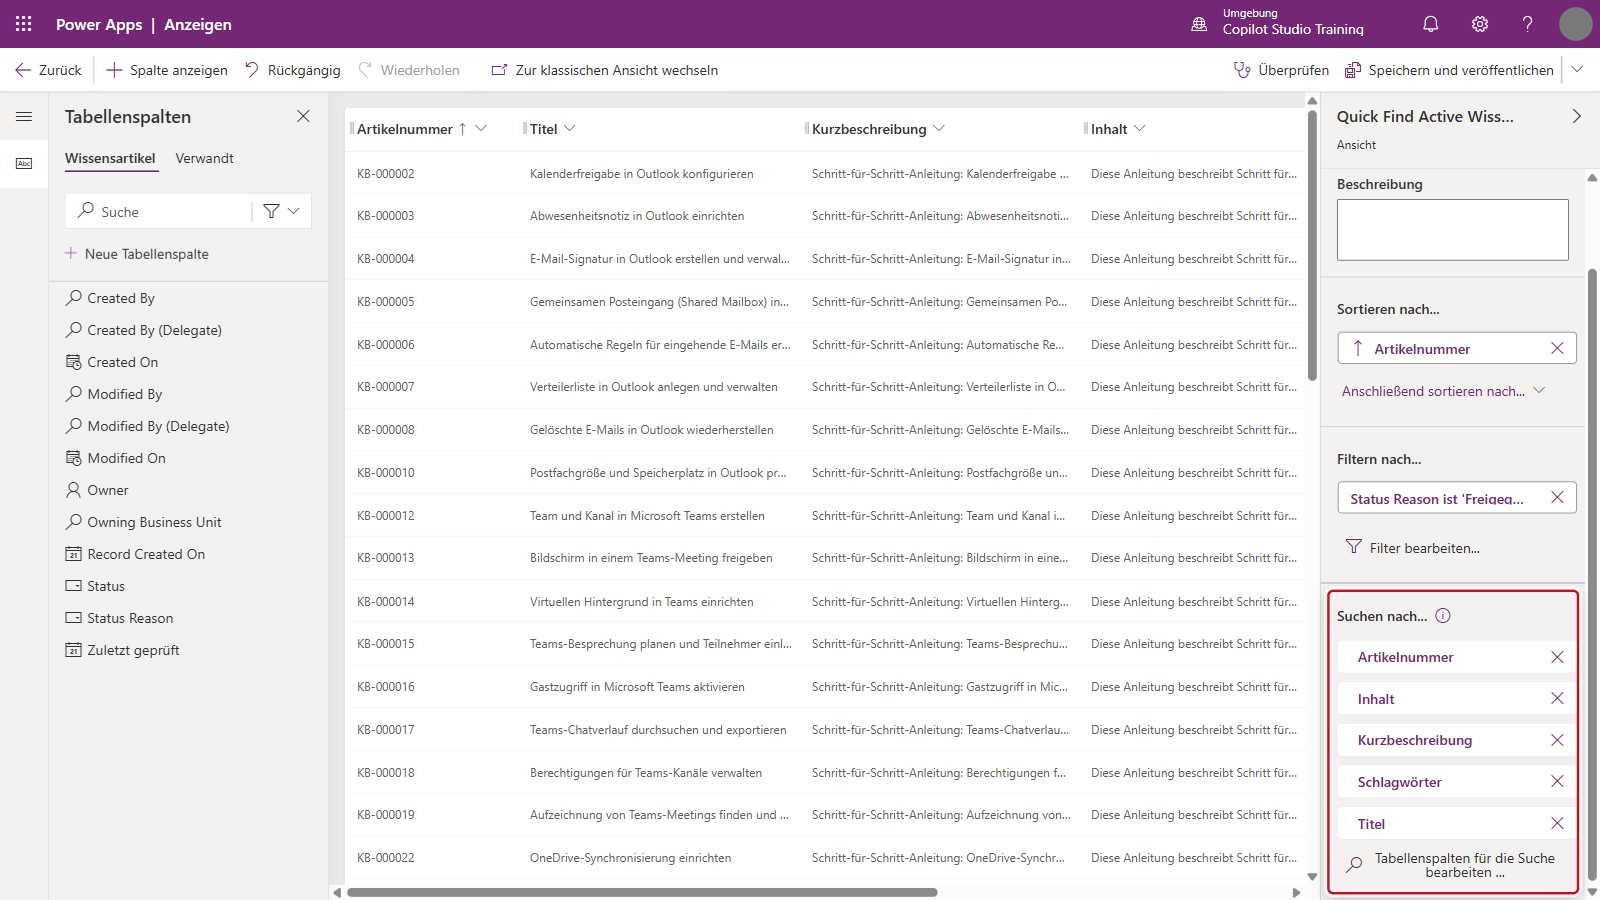Show info for Suchen nach
1600x900 pixels.
pyautogui.click(x=1443, y=616)
